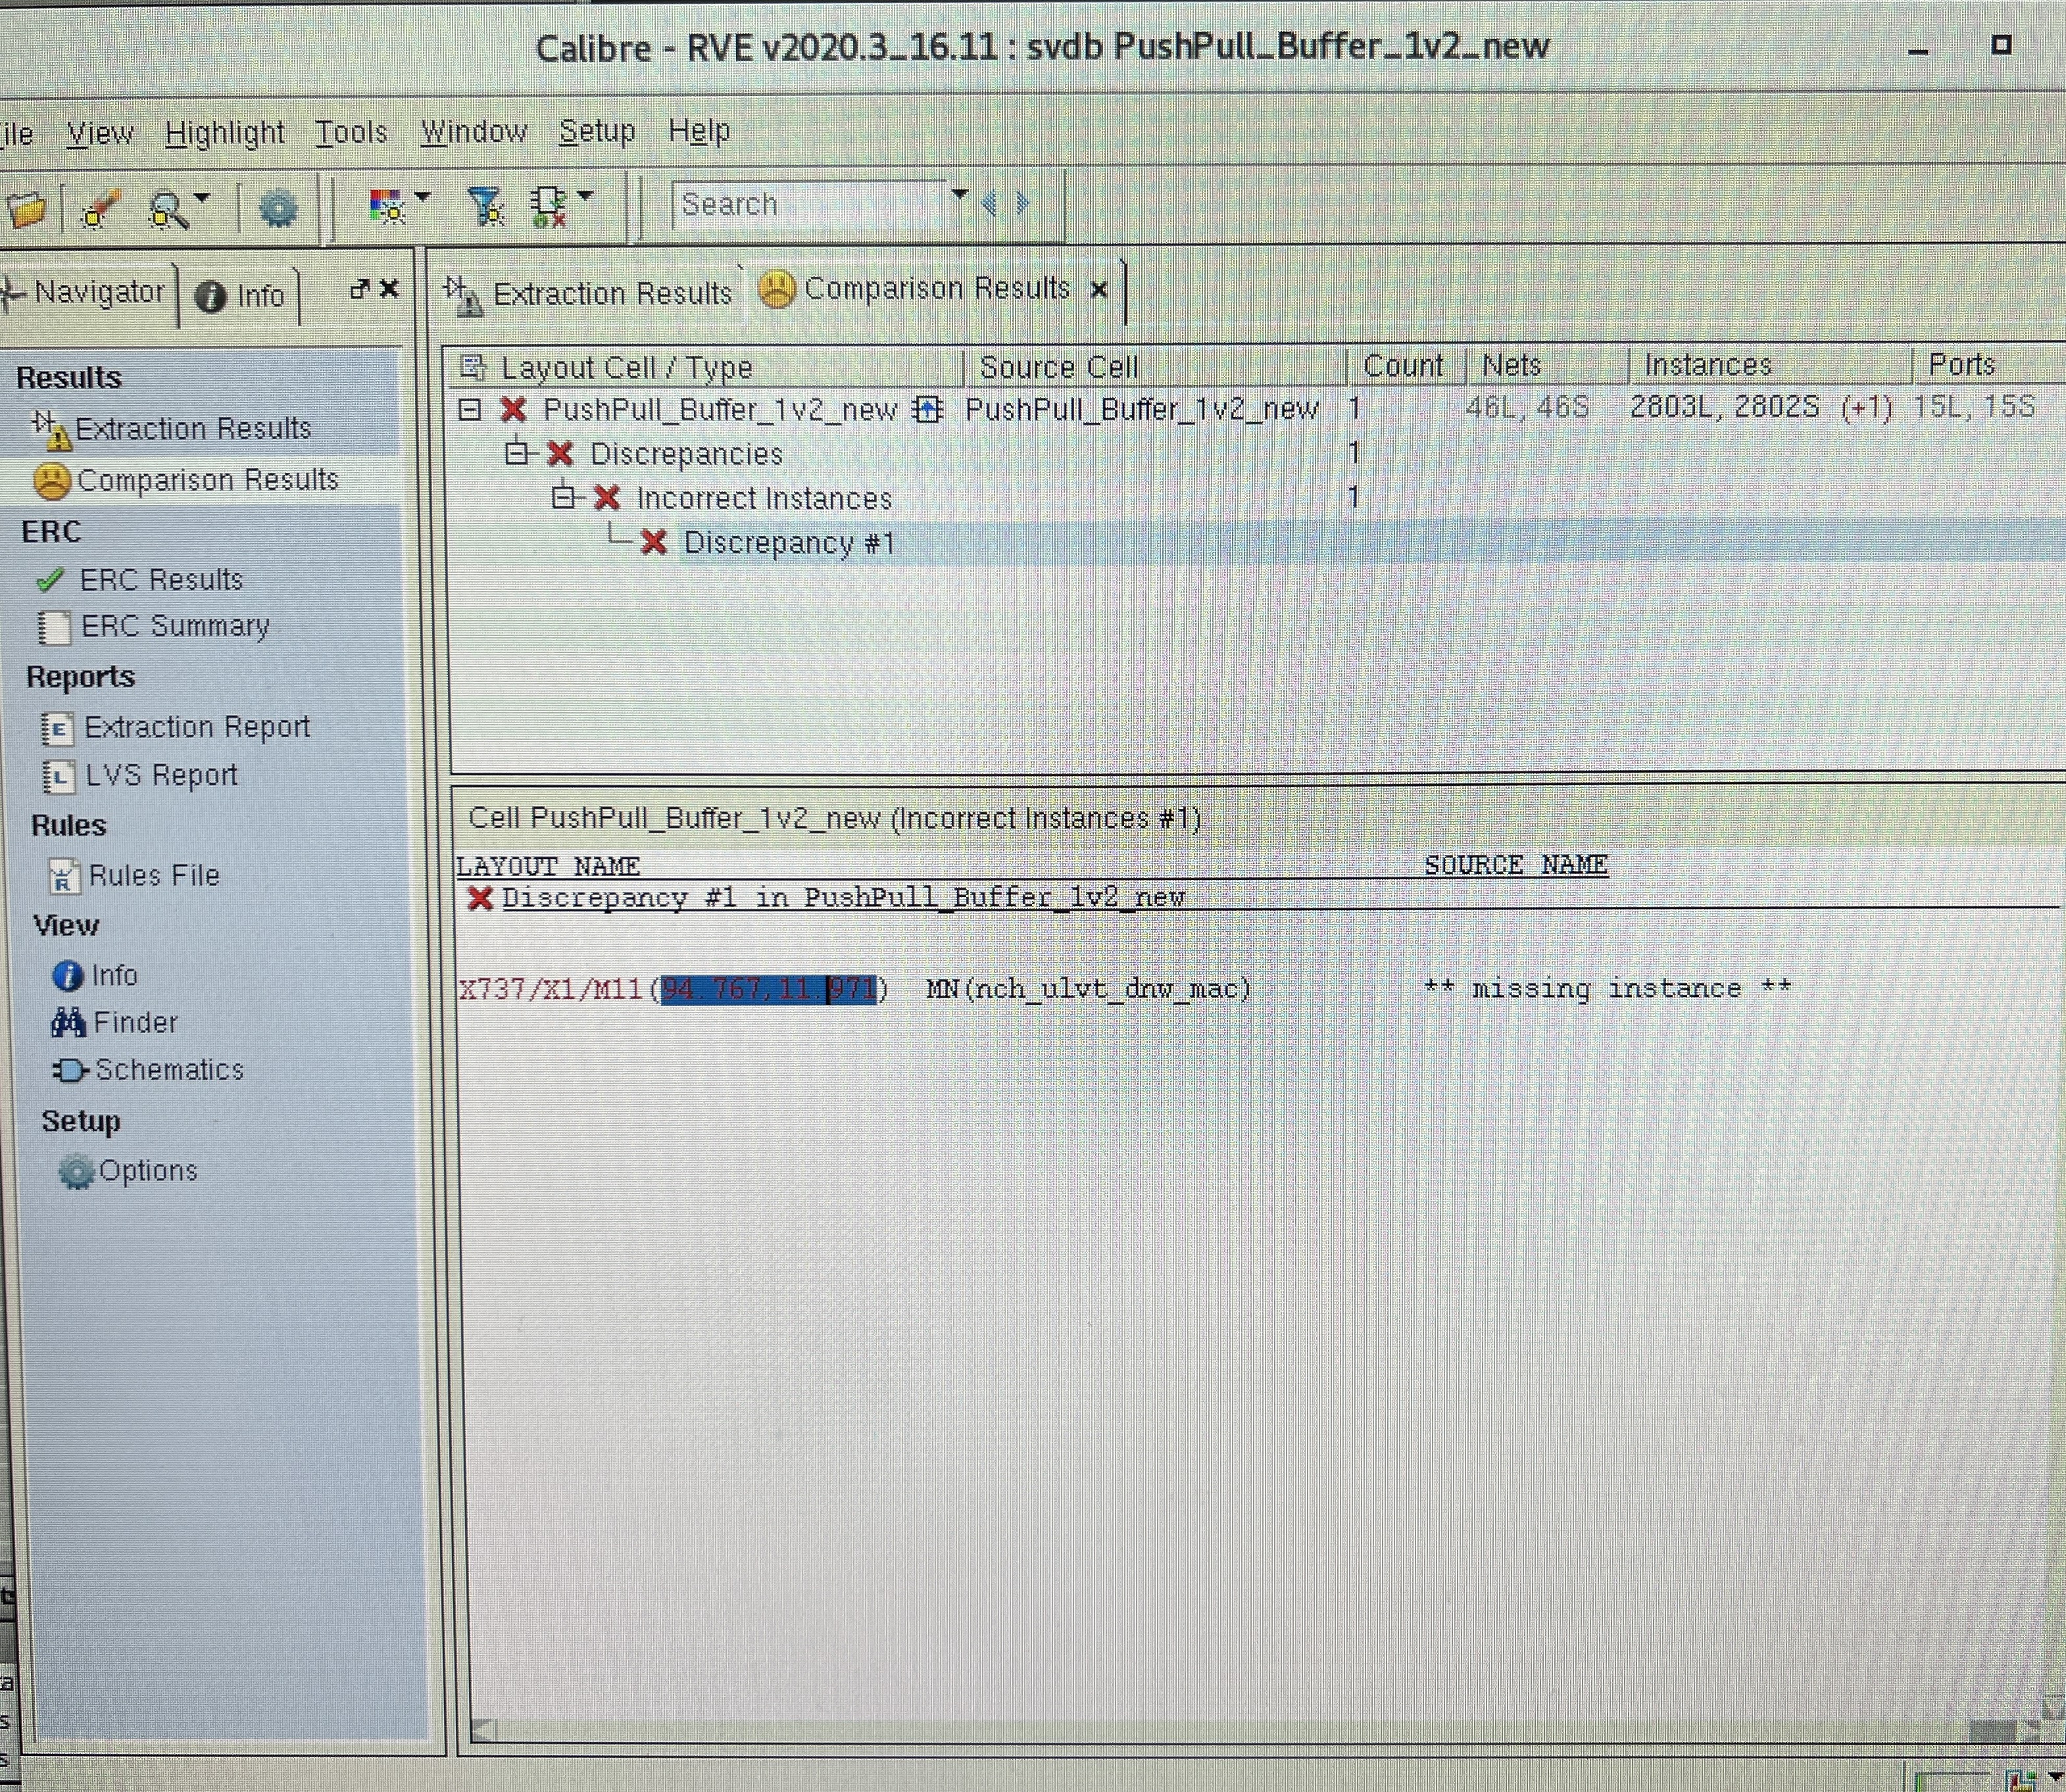Close the Comparison Results tab

(1098, 290)
